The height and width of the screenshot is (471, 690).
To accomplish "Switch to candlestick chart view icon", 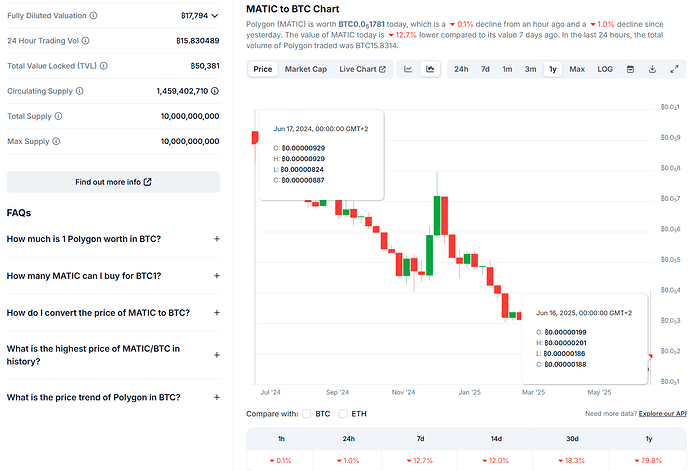I will (430, 69).
